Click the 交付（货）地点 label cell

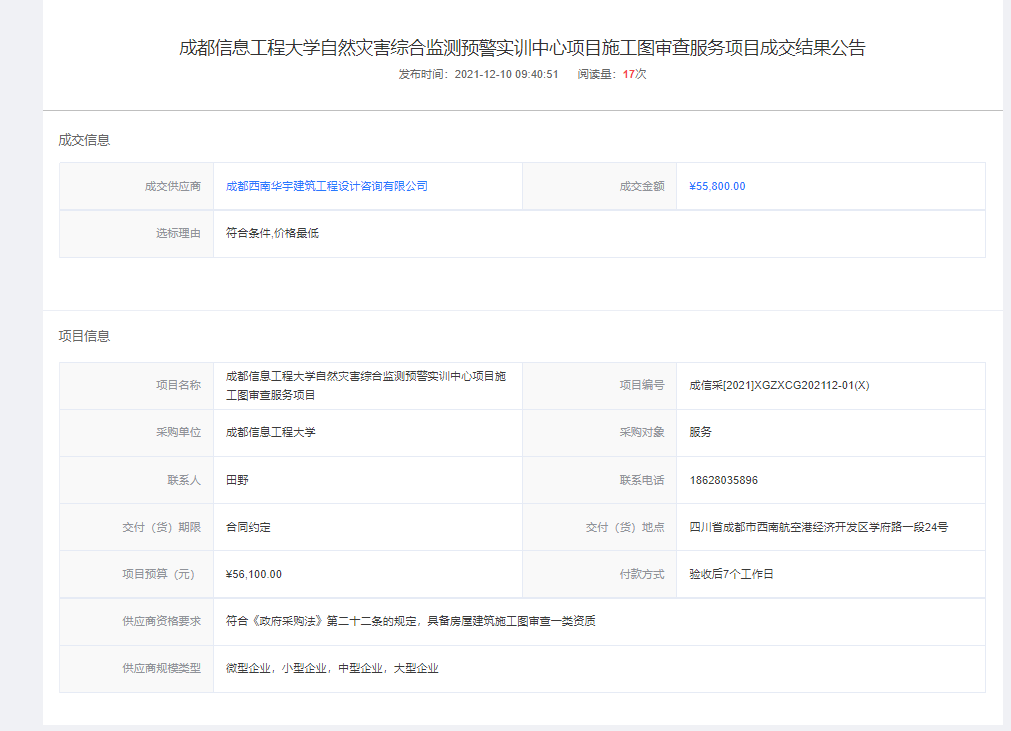[x=600, y=527]
